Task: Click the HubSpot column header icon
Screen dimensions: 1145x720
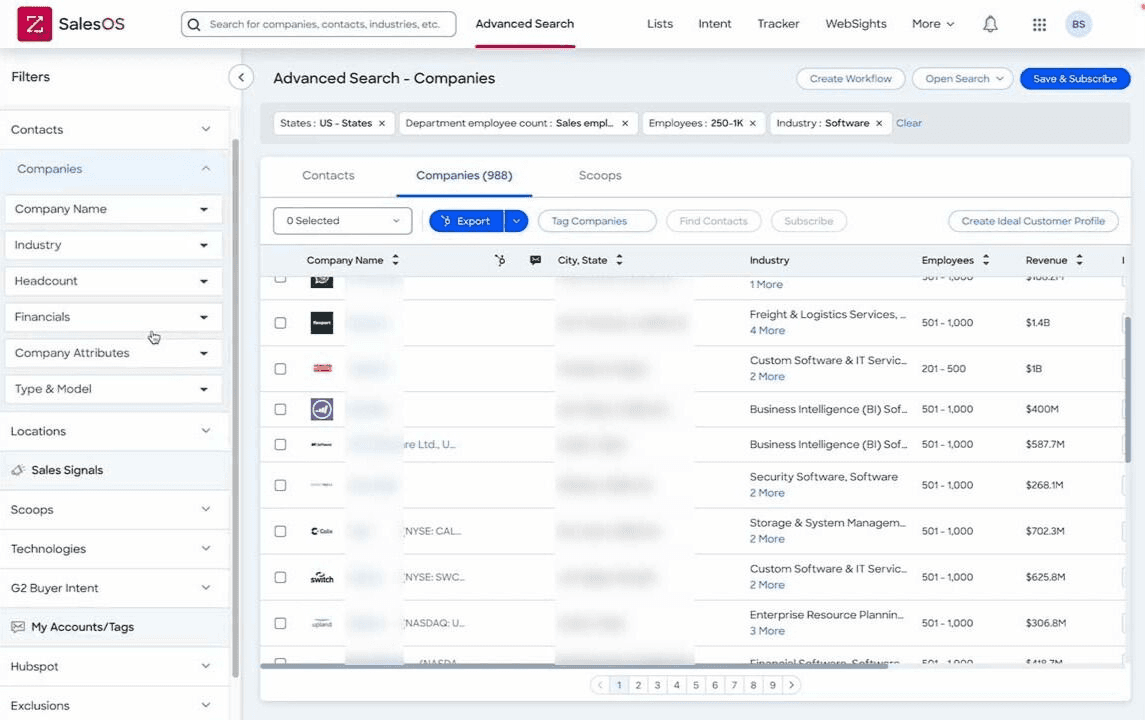Action: [x=499, y=260]
